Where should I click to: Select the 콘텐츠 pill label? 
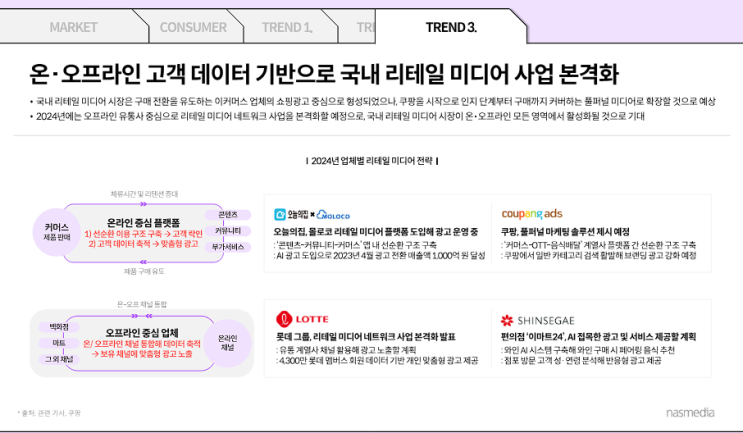(x=228, y=215)
